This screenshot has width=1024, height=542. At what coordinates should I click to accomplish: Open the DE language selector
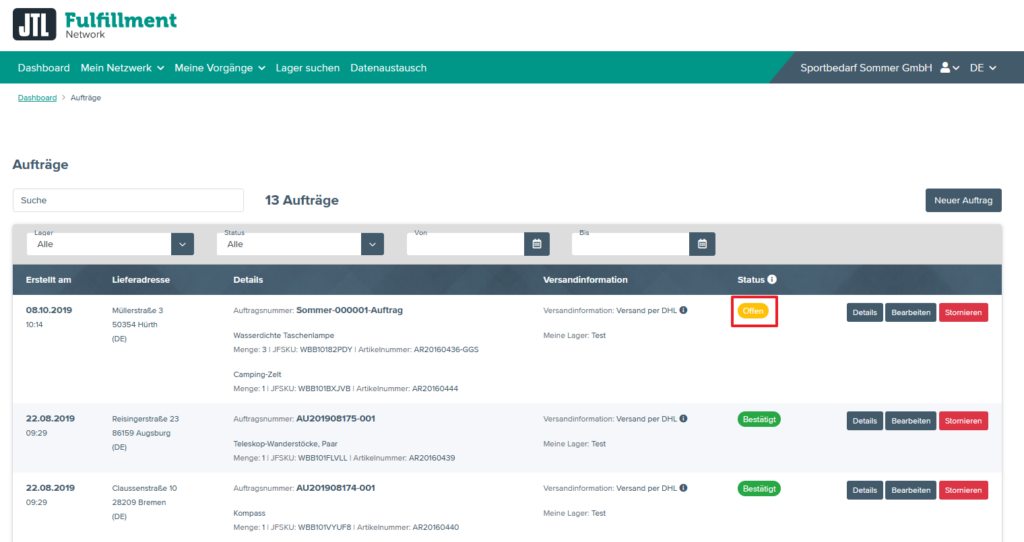[x=983, y=68]
